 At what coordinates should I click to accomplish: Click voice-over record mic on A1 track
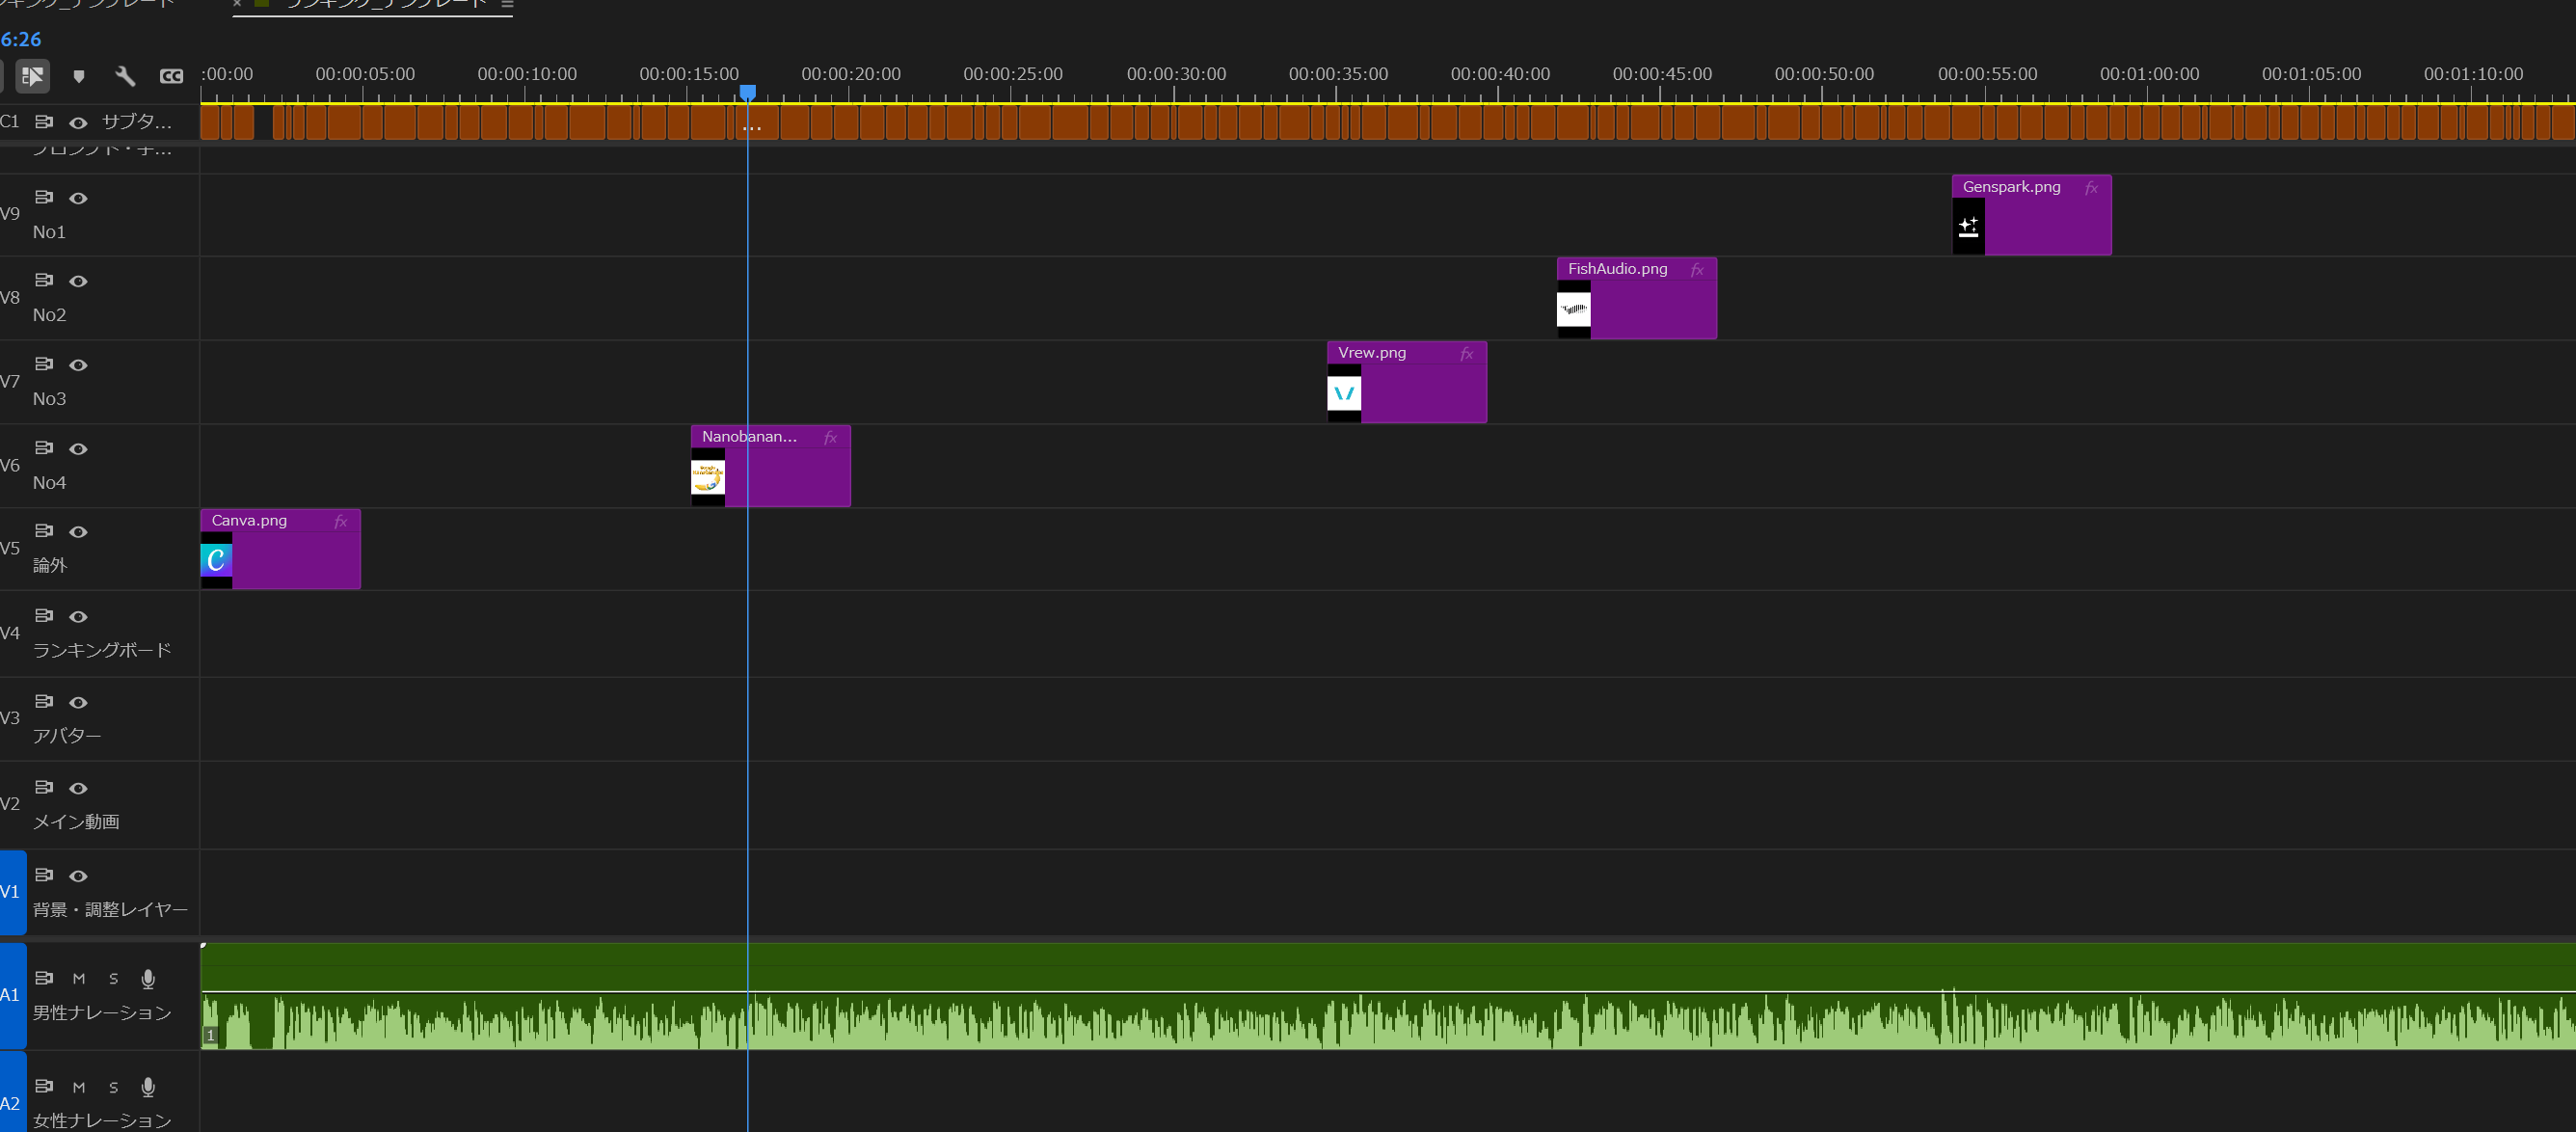[148, 978]
